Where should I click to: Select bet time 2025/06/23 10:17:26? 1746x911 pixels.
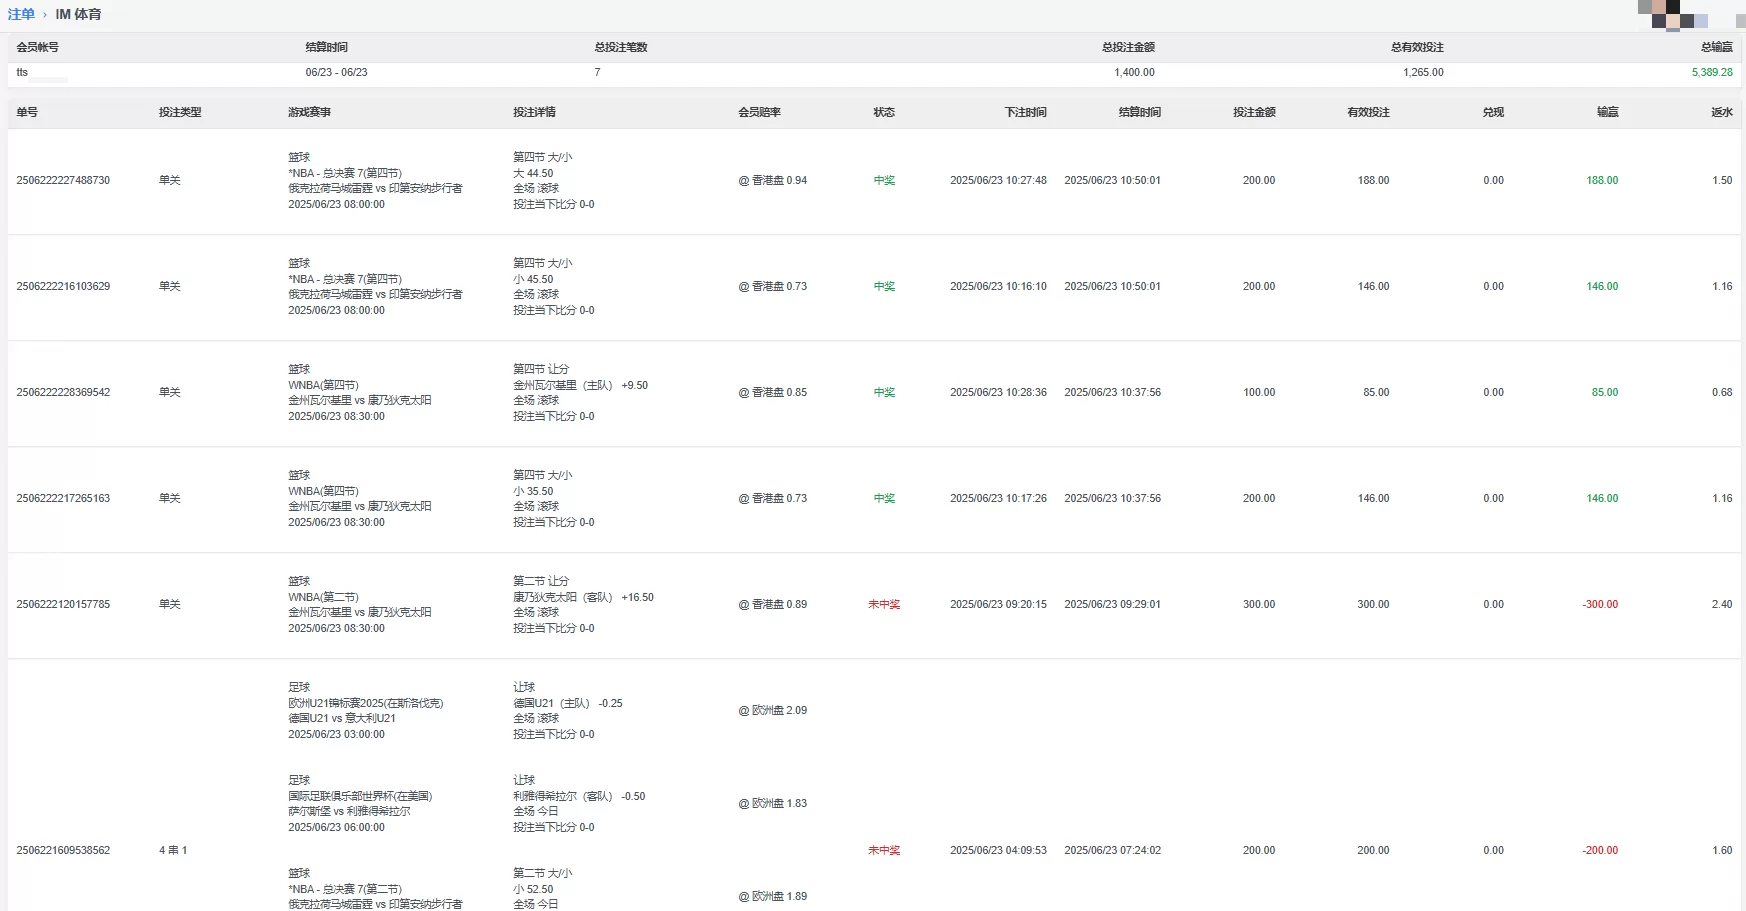[x=998, y=498]
